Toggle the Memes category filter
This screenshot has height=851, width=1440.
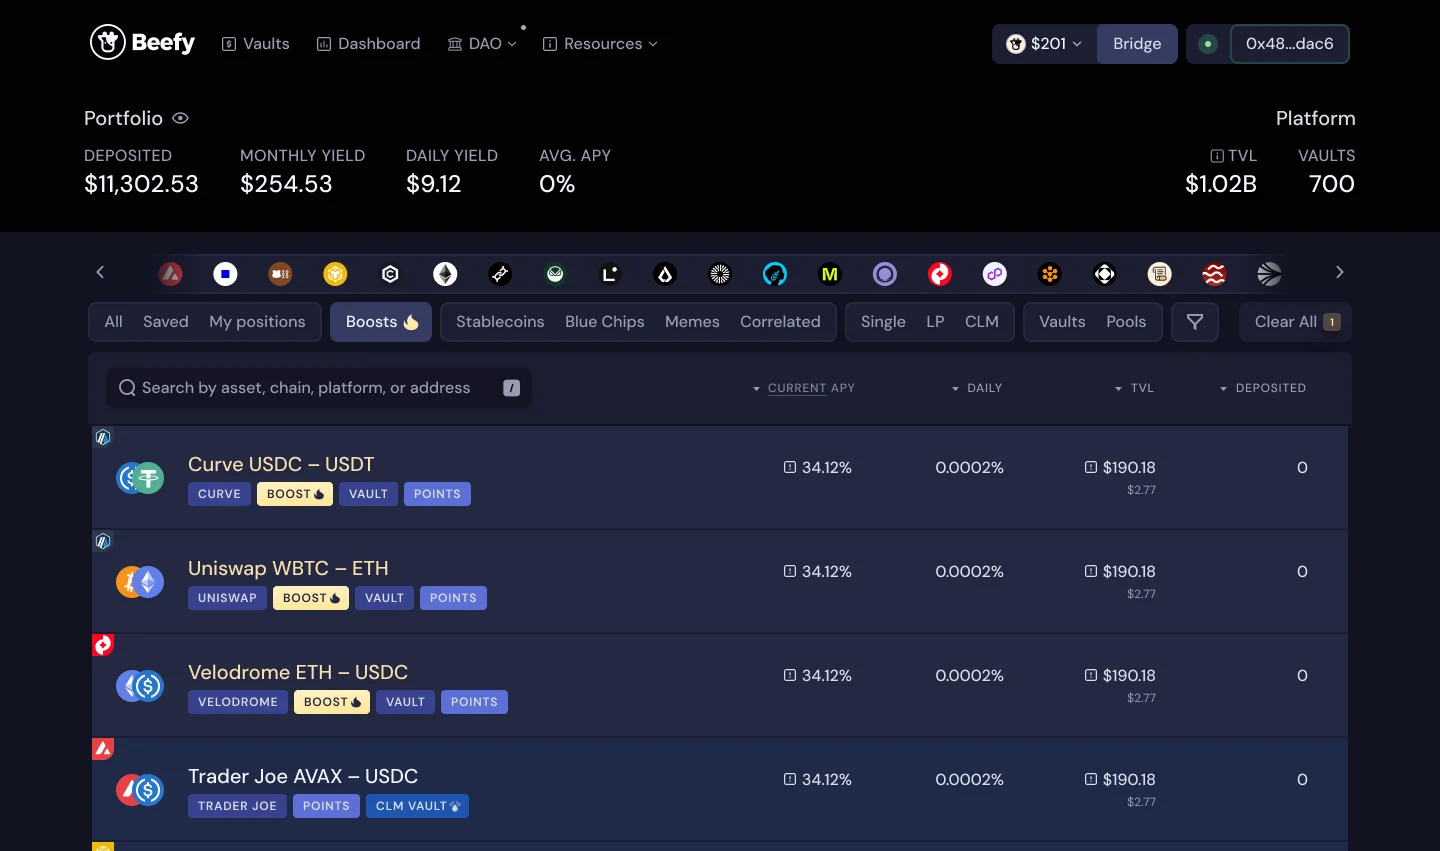[x=692, y=322]
